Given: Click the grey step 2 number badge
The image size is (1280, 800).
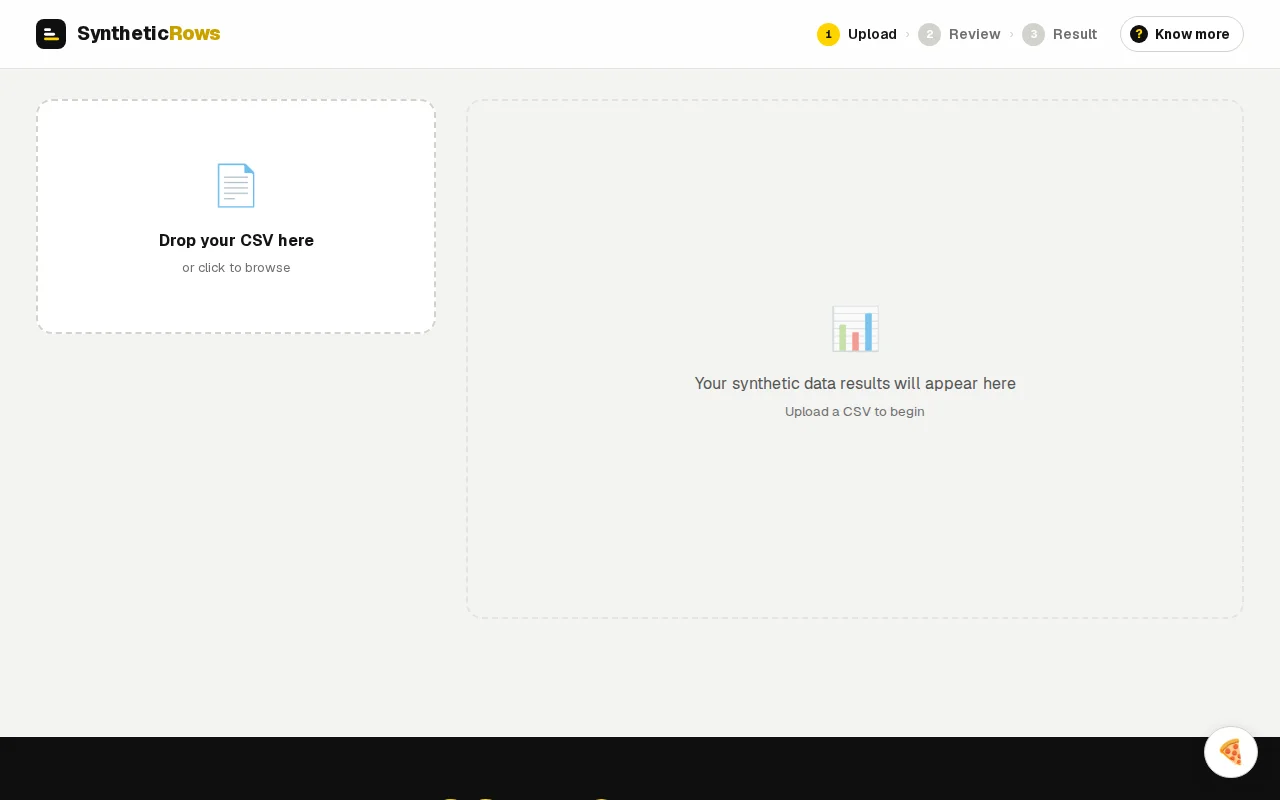Looking at the screenshot, I should pyautogui.click(x=929, y=34).
